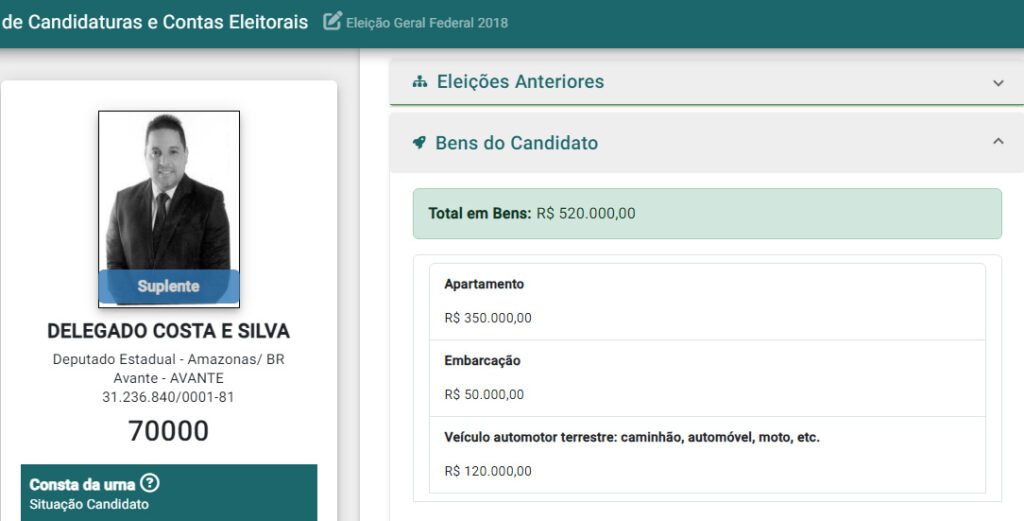Click the Total em Bens summary banner
Image resolution: width=1024 pixels, height=521 pixels.
pyautogui.click(x=706, y=214)
